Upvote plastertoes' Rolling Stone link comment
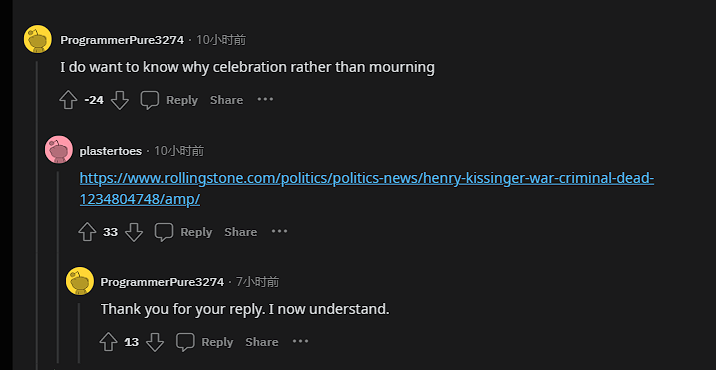 click(x=87, y=232)
